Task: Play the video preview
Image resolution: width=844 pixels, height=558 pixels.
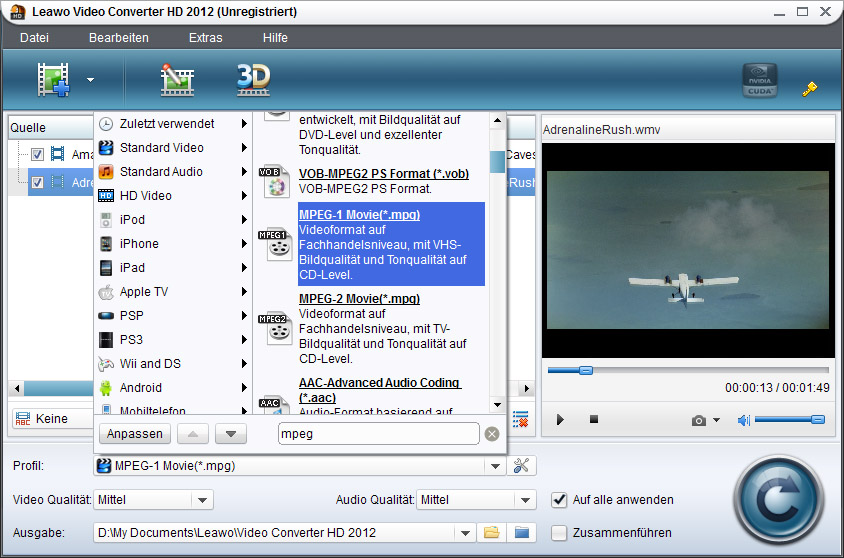Action: [560, 420]
